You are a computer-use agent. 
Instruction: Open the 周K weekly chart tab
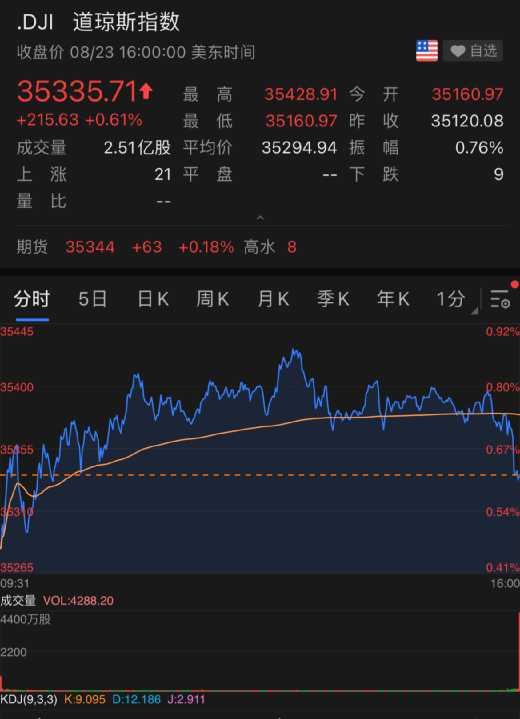tap(213, 299)
